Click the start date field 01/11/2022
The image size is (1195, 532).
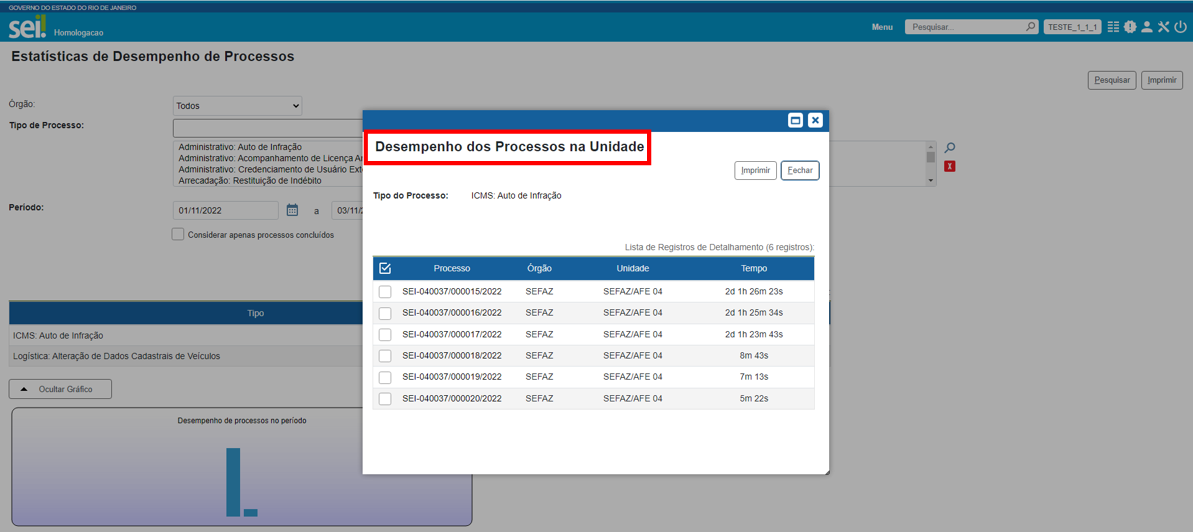coord(225,211)
